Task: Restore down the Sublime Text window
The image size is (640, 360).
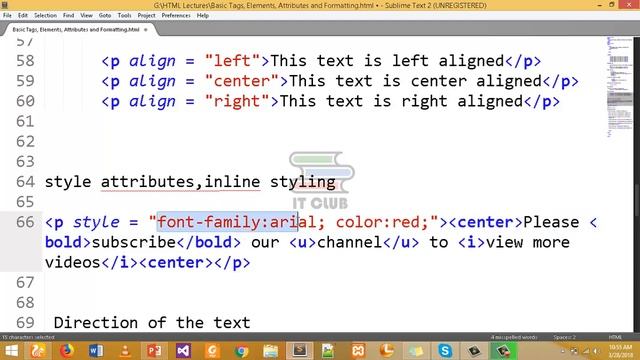Action: pos(612,5)
